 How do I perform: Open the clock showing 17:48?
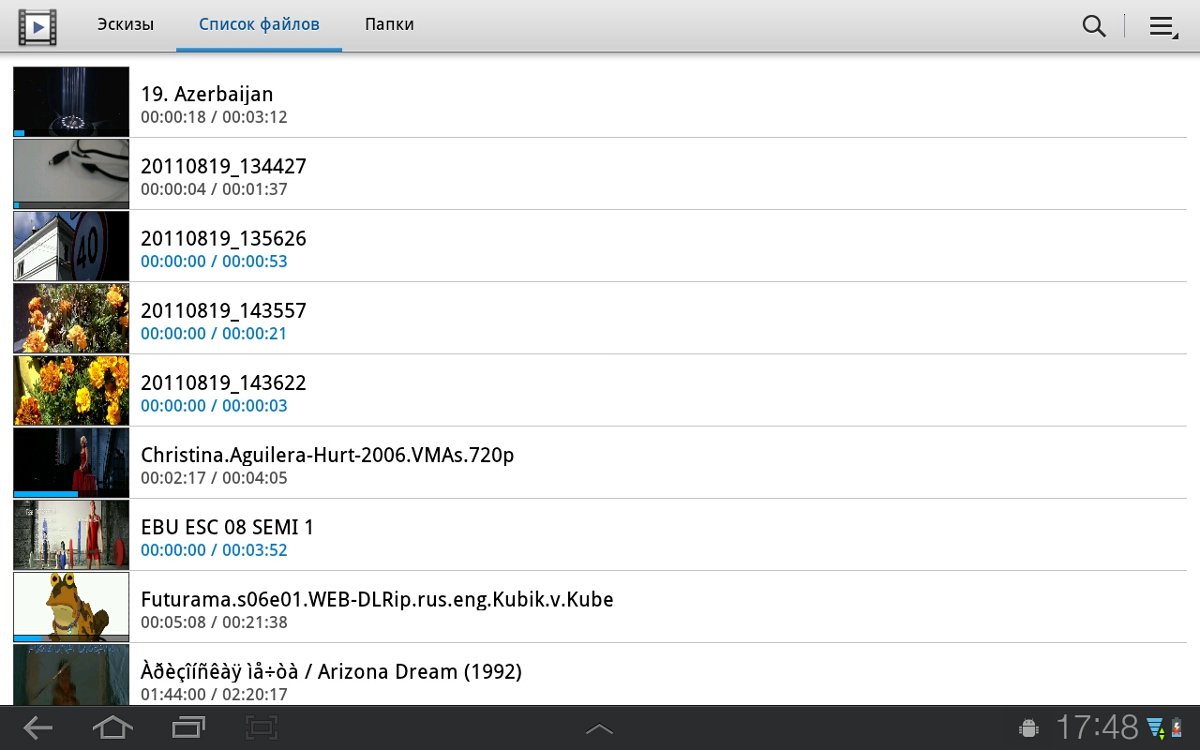pos(1097,727)
